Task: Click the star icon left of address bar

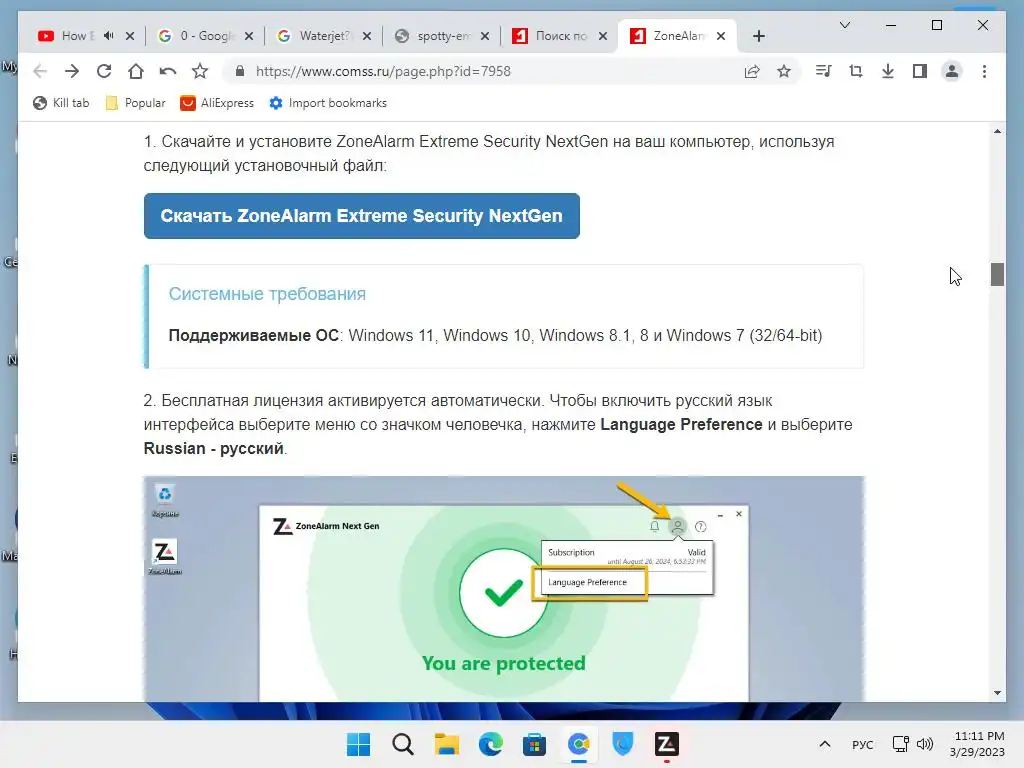Action: coord(200,71)
